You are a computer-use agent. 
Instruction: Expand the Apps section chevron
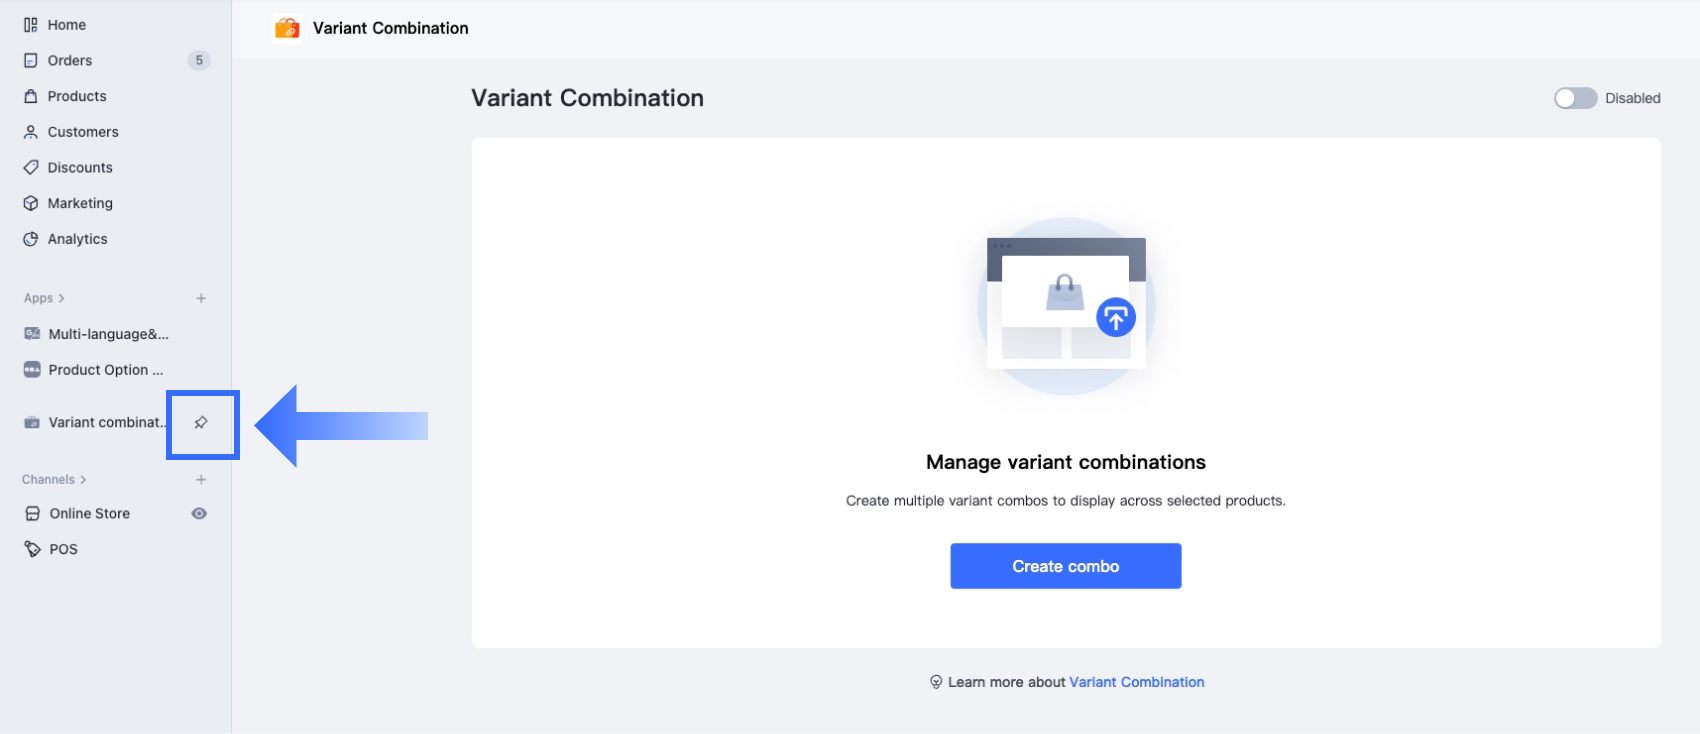[x=61, y=298]
